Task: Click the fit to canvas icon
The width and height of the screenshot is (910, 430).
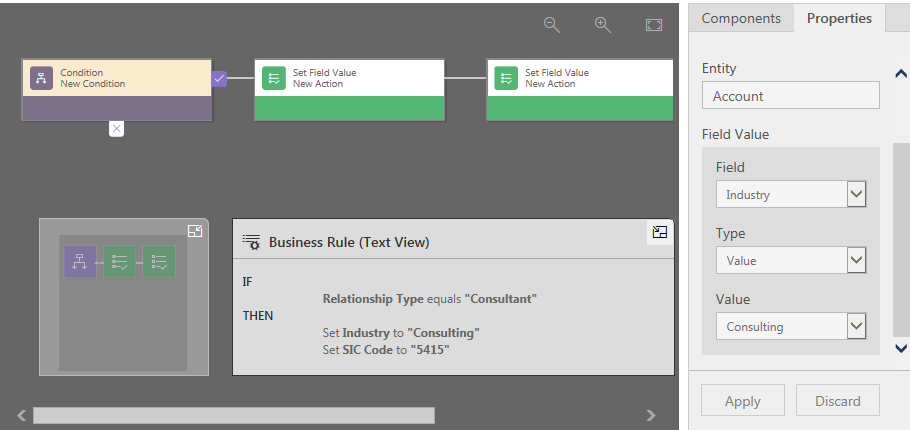Action: [x=653, y=25]
